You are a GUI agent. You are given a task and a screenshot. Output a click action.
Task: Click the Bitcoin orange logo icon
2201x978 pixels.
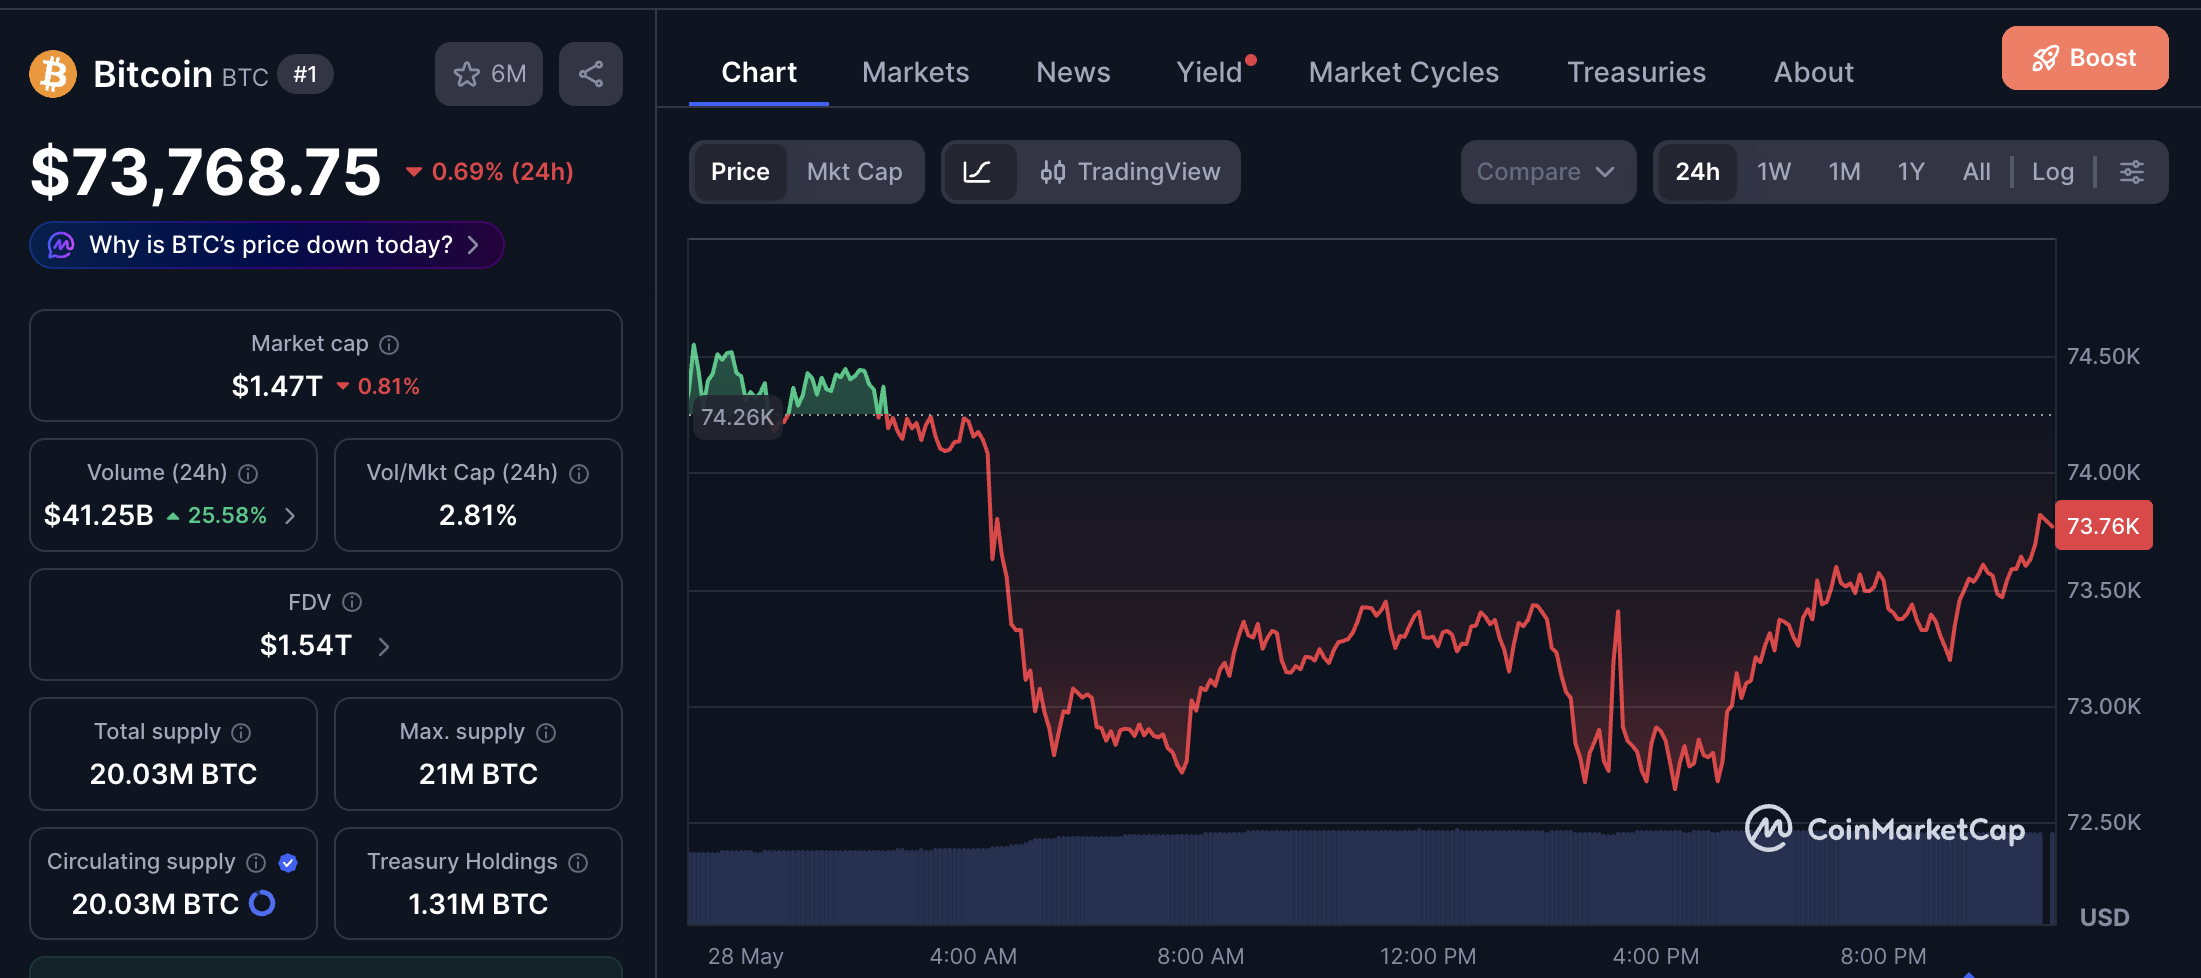point(53,74)
